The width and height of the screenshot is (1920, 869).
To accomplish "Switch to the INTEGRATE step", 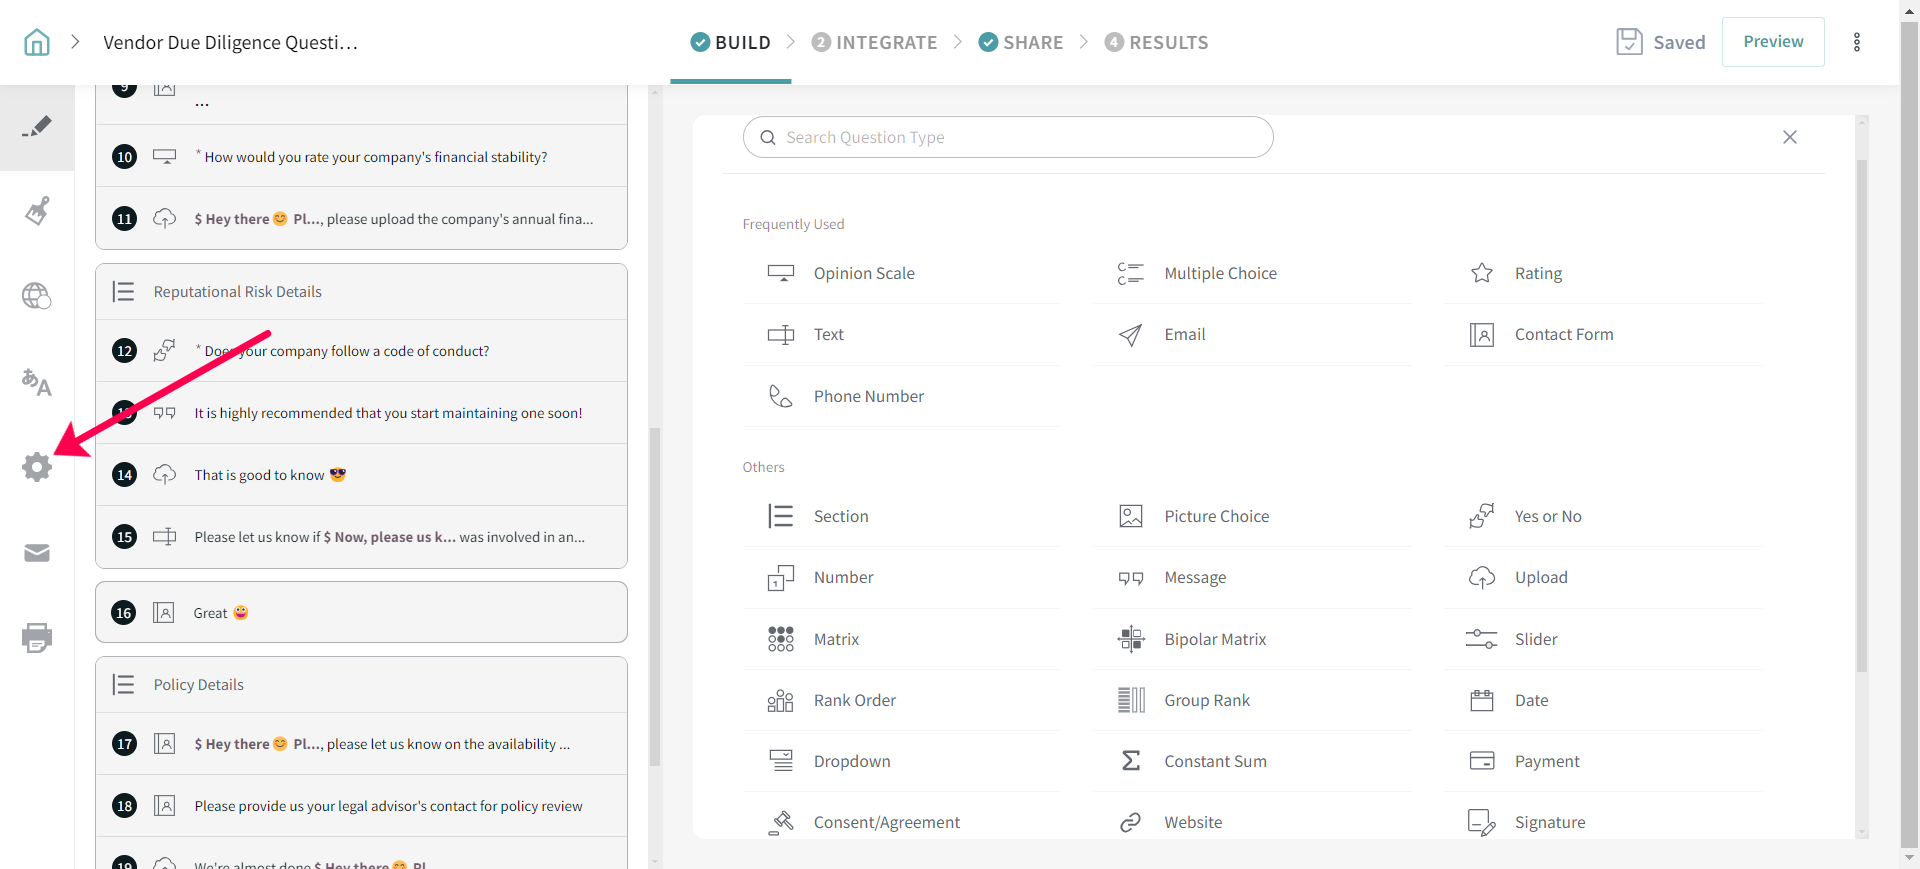I will click(x=874, y=42).
